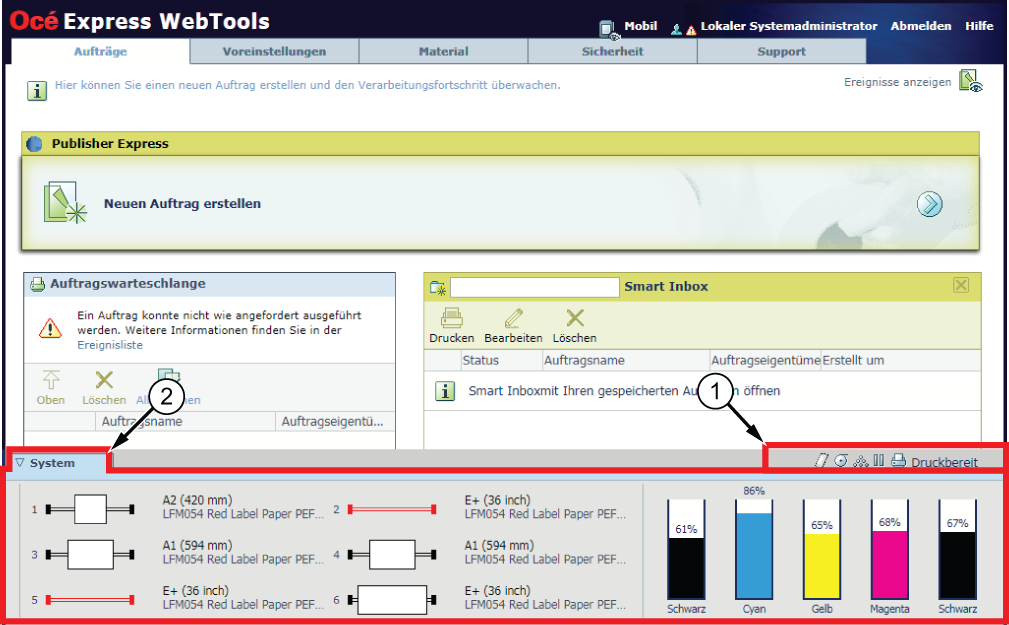
Task: Open the Ereignisliste link
Action: [x=110, y=345]
